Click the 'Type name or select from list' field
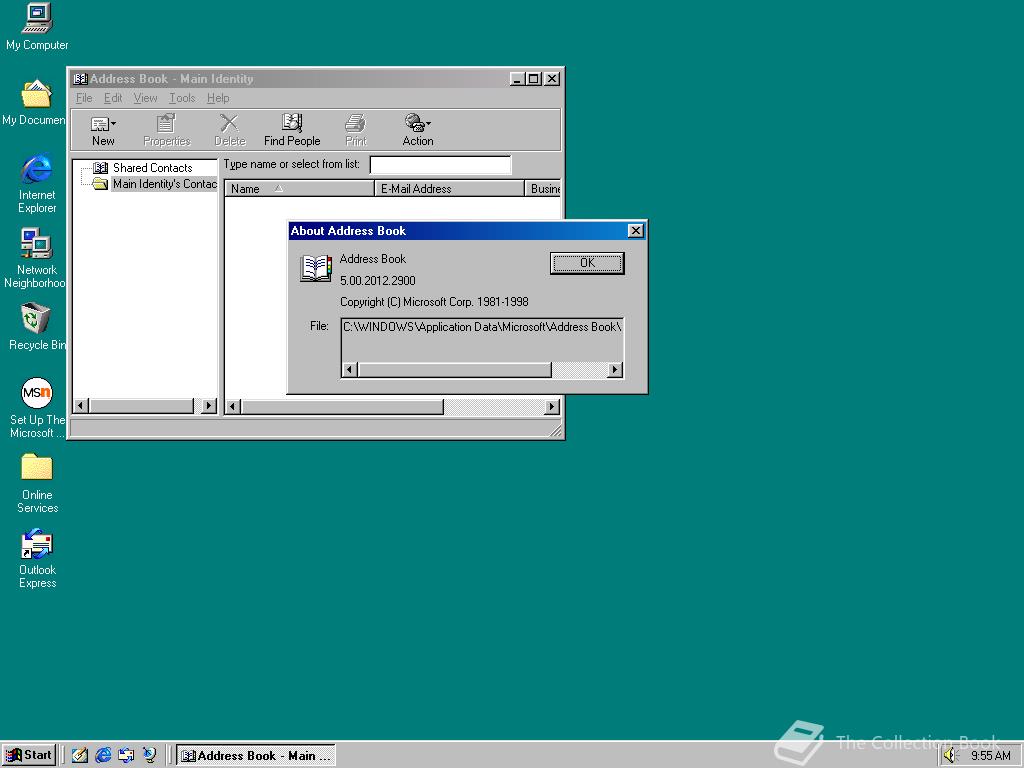This screenshot has height=768, width=1024. (440, 165)
